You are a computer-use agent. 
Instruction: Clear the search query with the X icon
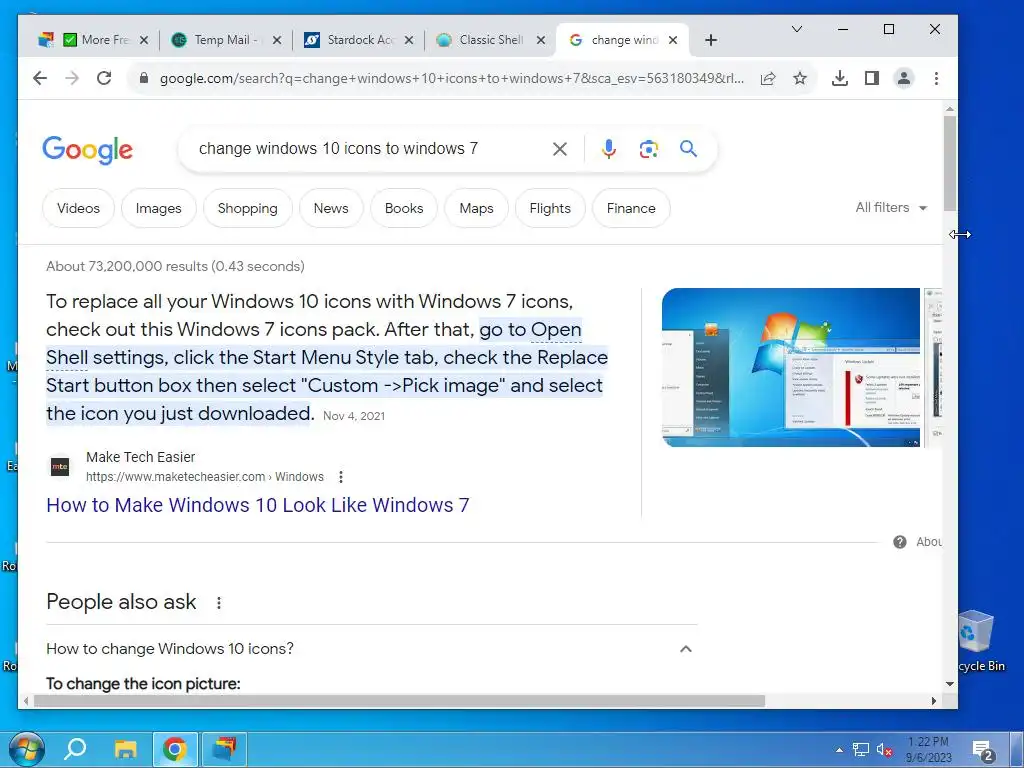click(x=560, y=149)
